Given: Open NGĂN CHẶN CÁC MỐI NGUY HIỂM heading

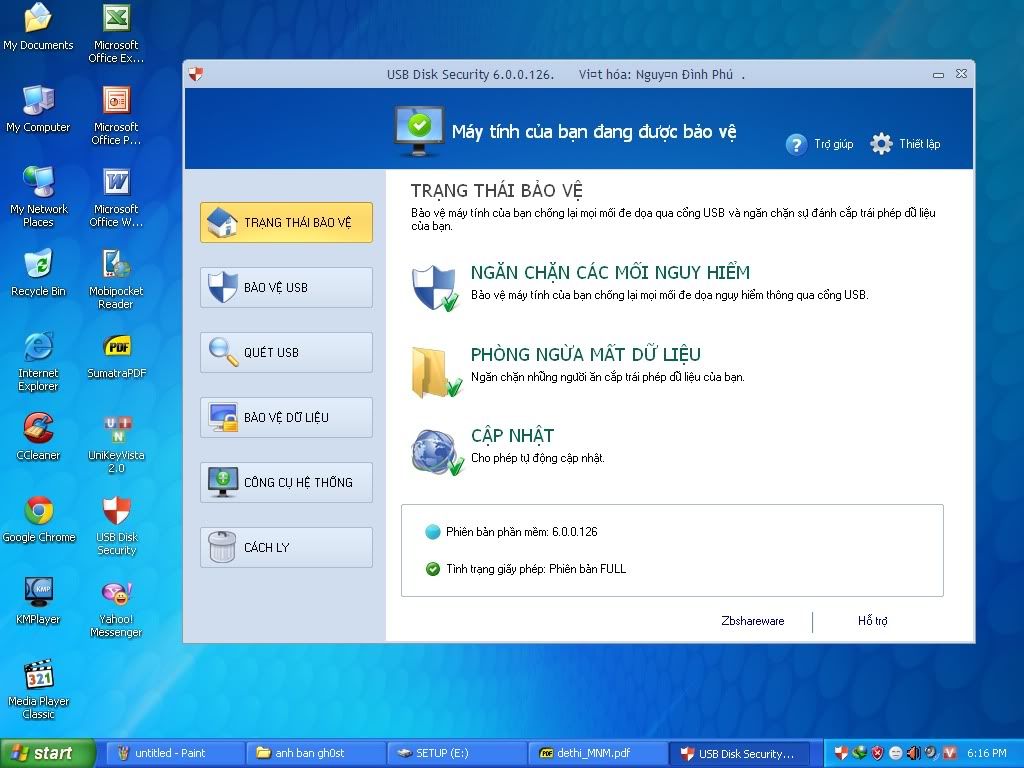Looking at the screenshot, I should click(610, 272).
